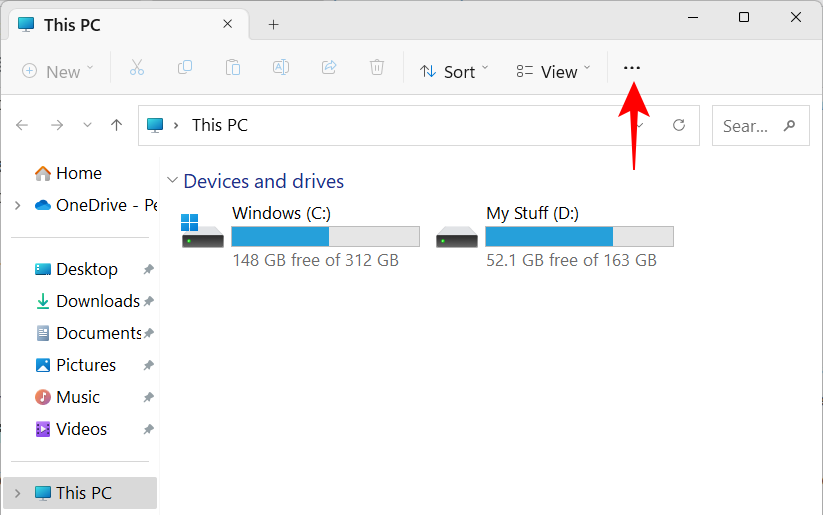The height and width of the screenshot is (515, 823).
Task: Click the Paste clipboard icon
Action: tap(233, 68)
